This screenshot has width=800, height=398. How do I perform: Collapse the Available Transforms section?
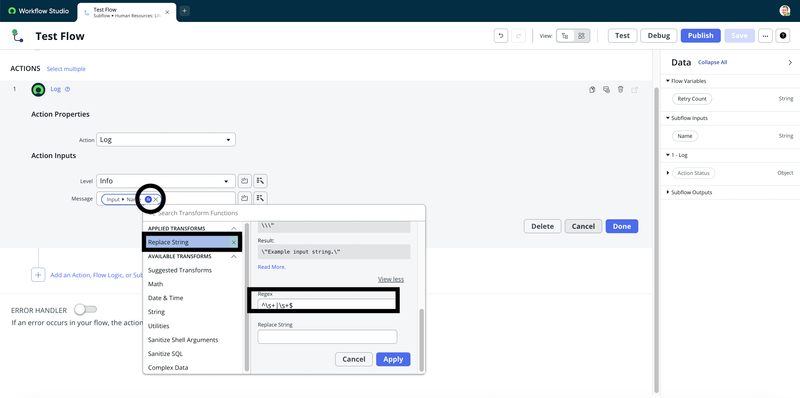[x=234, y=256]
